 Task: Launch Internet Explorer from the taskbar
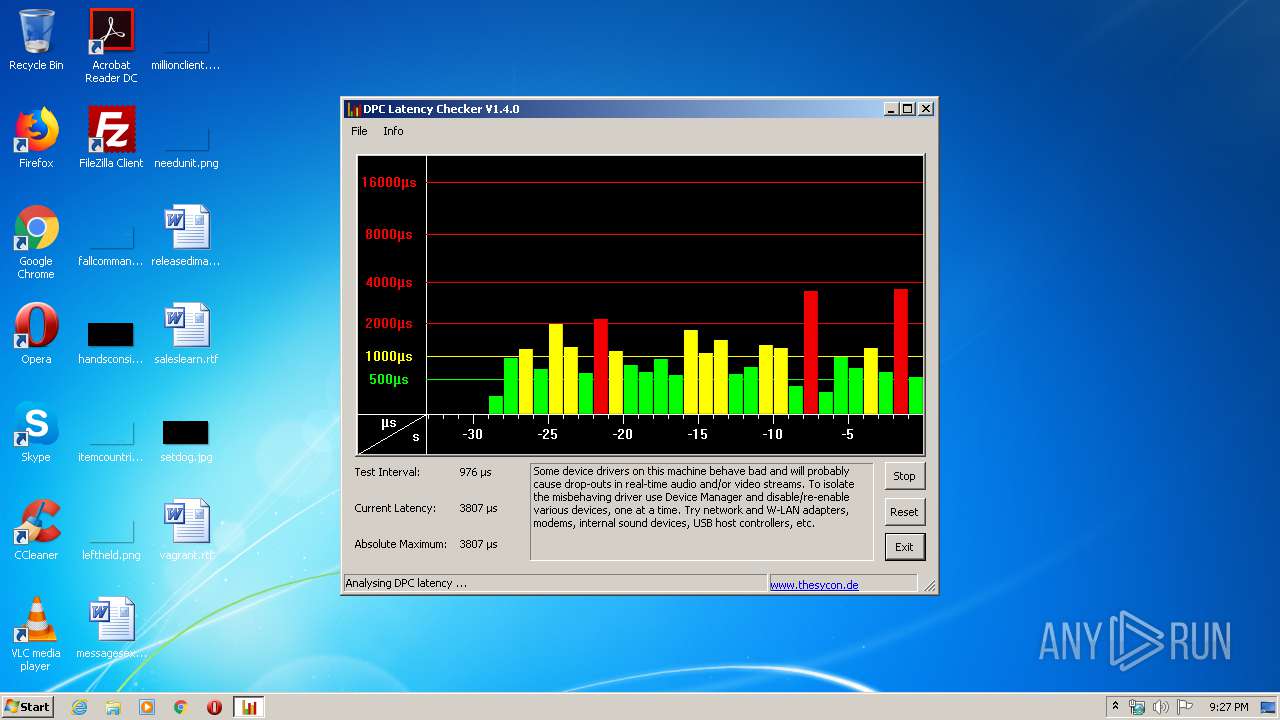(79, 707)
